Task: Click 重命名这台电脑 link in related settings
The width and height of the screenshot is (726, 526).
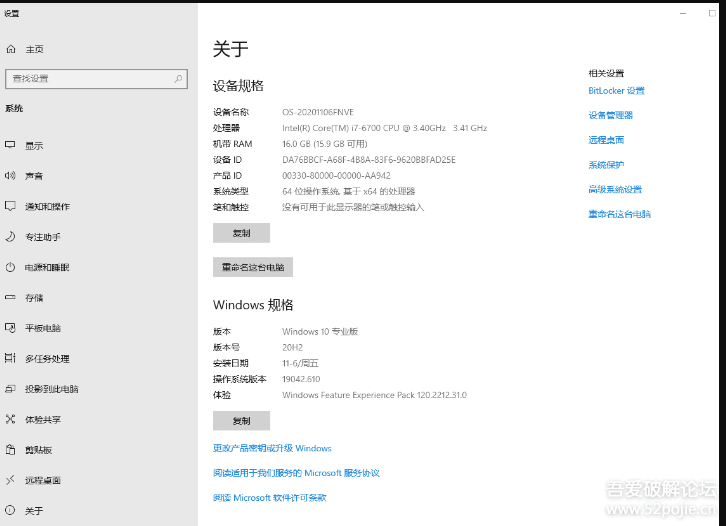Action: coord(620,214)
